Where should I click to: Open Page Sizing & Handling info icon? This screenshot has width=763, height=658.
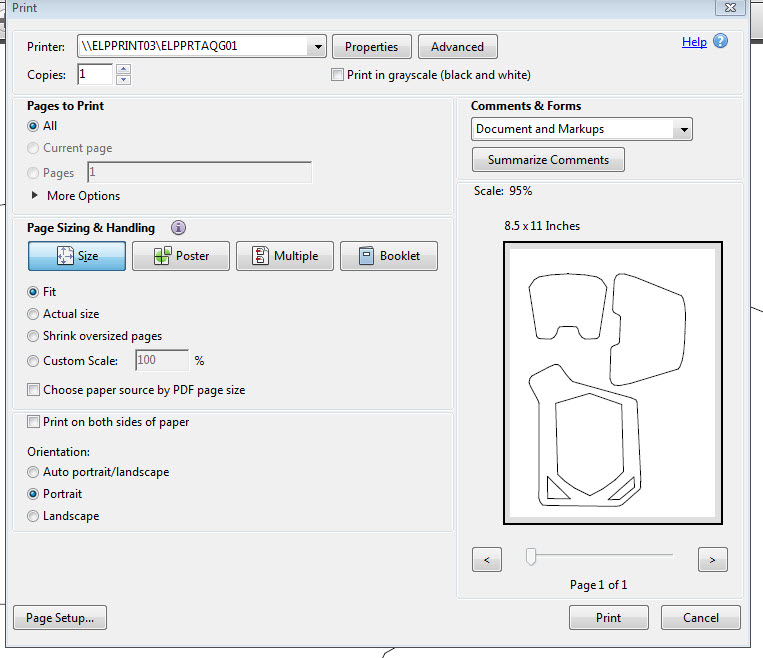(x=178, y=228)
